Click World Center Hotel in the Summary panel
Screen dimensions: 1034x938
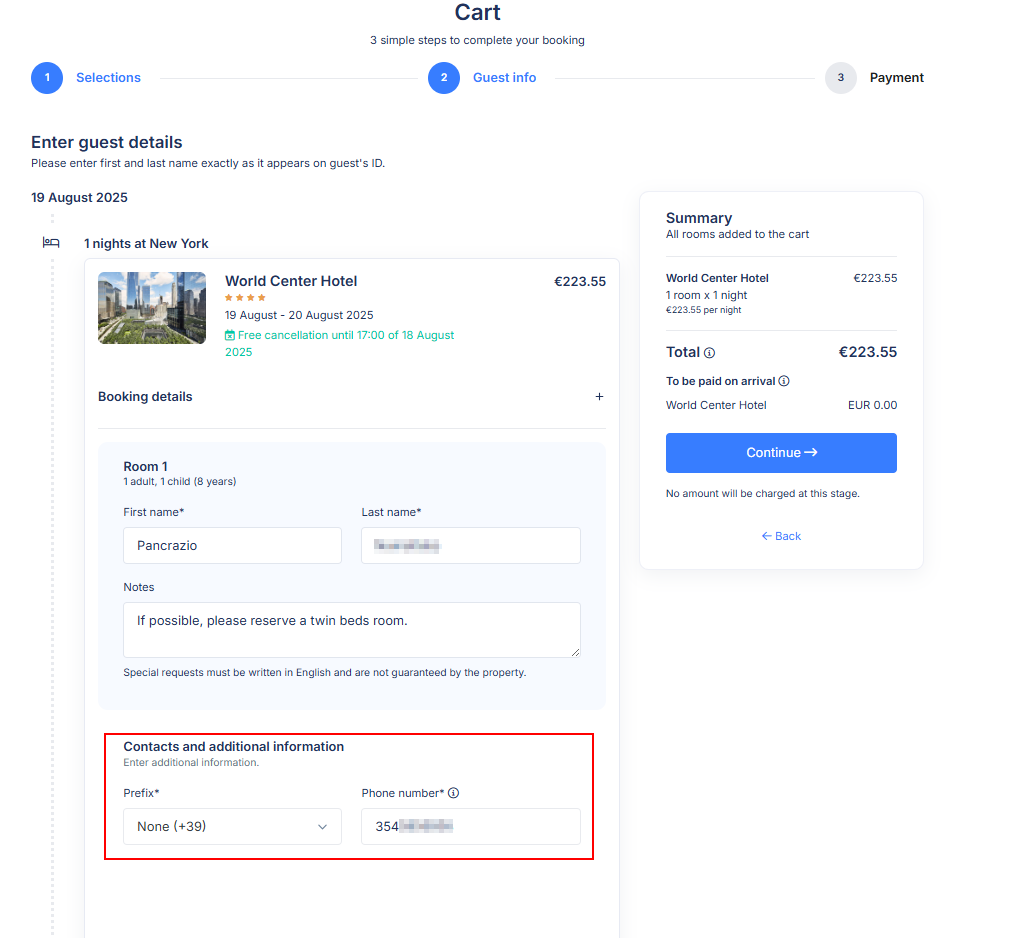717,278
